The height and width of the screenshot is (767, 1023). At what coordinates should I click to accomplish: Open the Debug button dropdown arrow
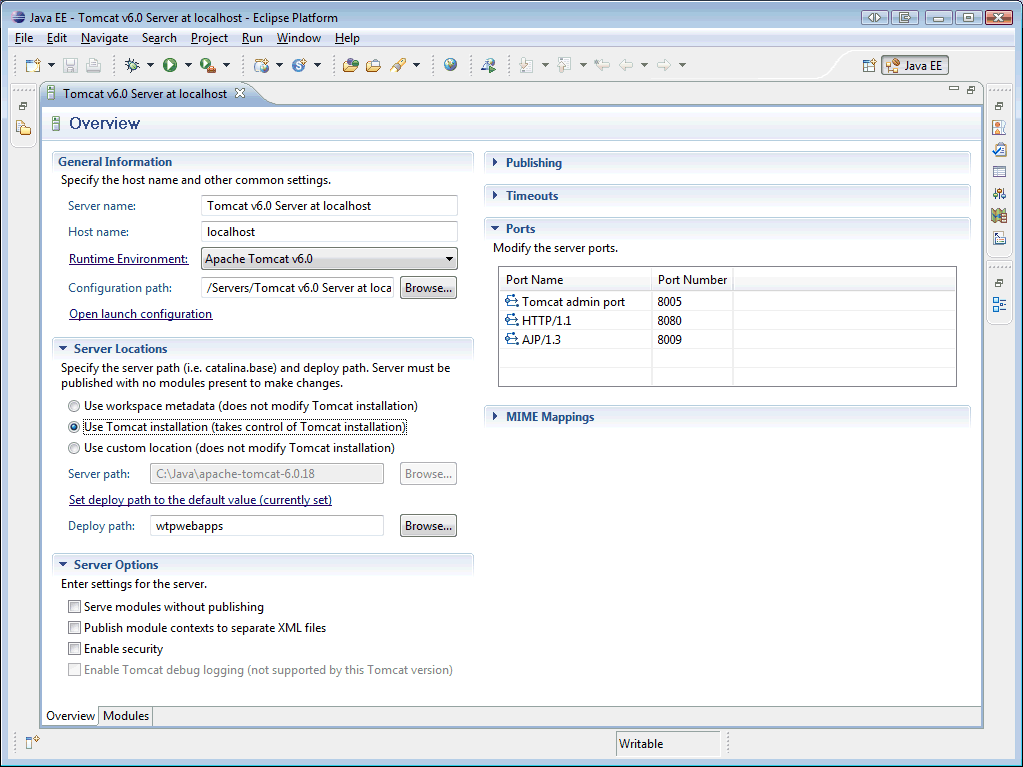pyautogui.click(x=150, y=65)
